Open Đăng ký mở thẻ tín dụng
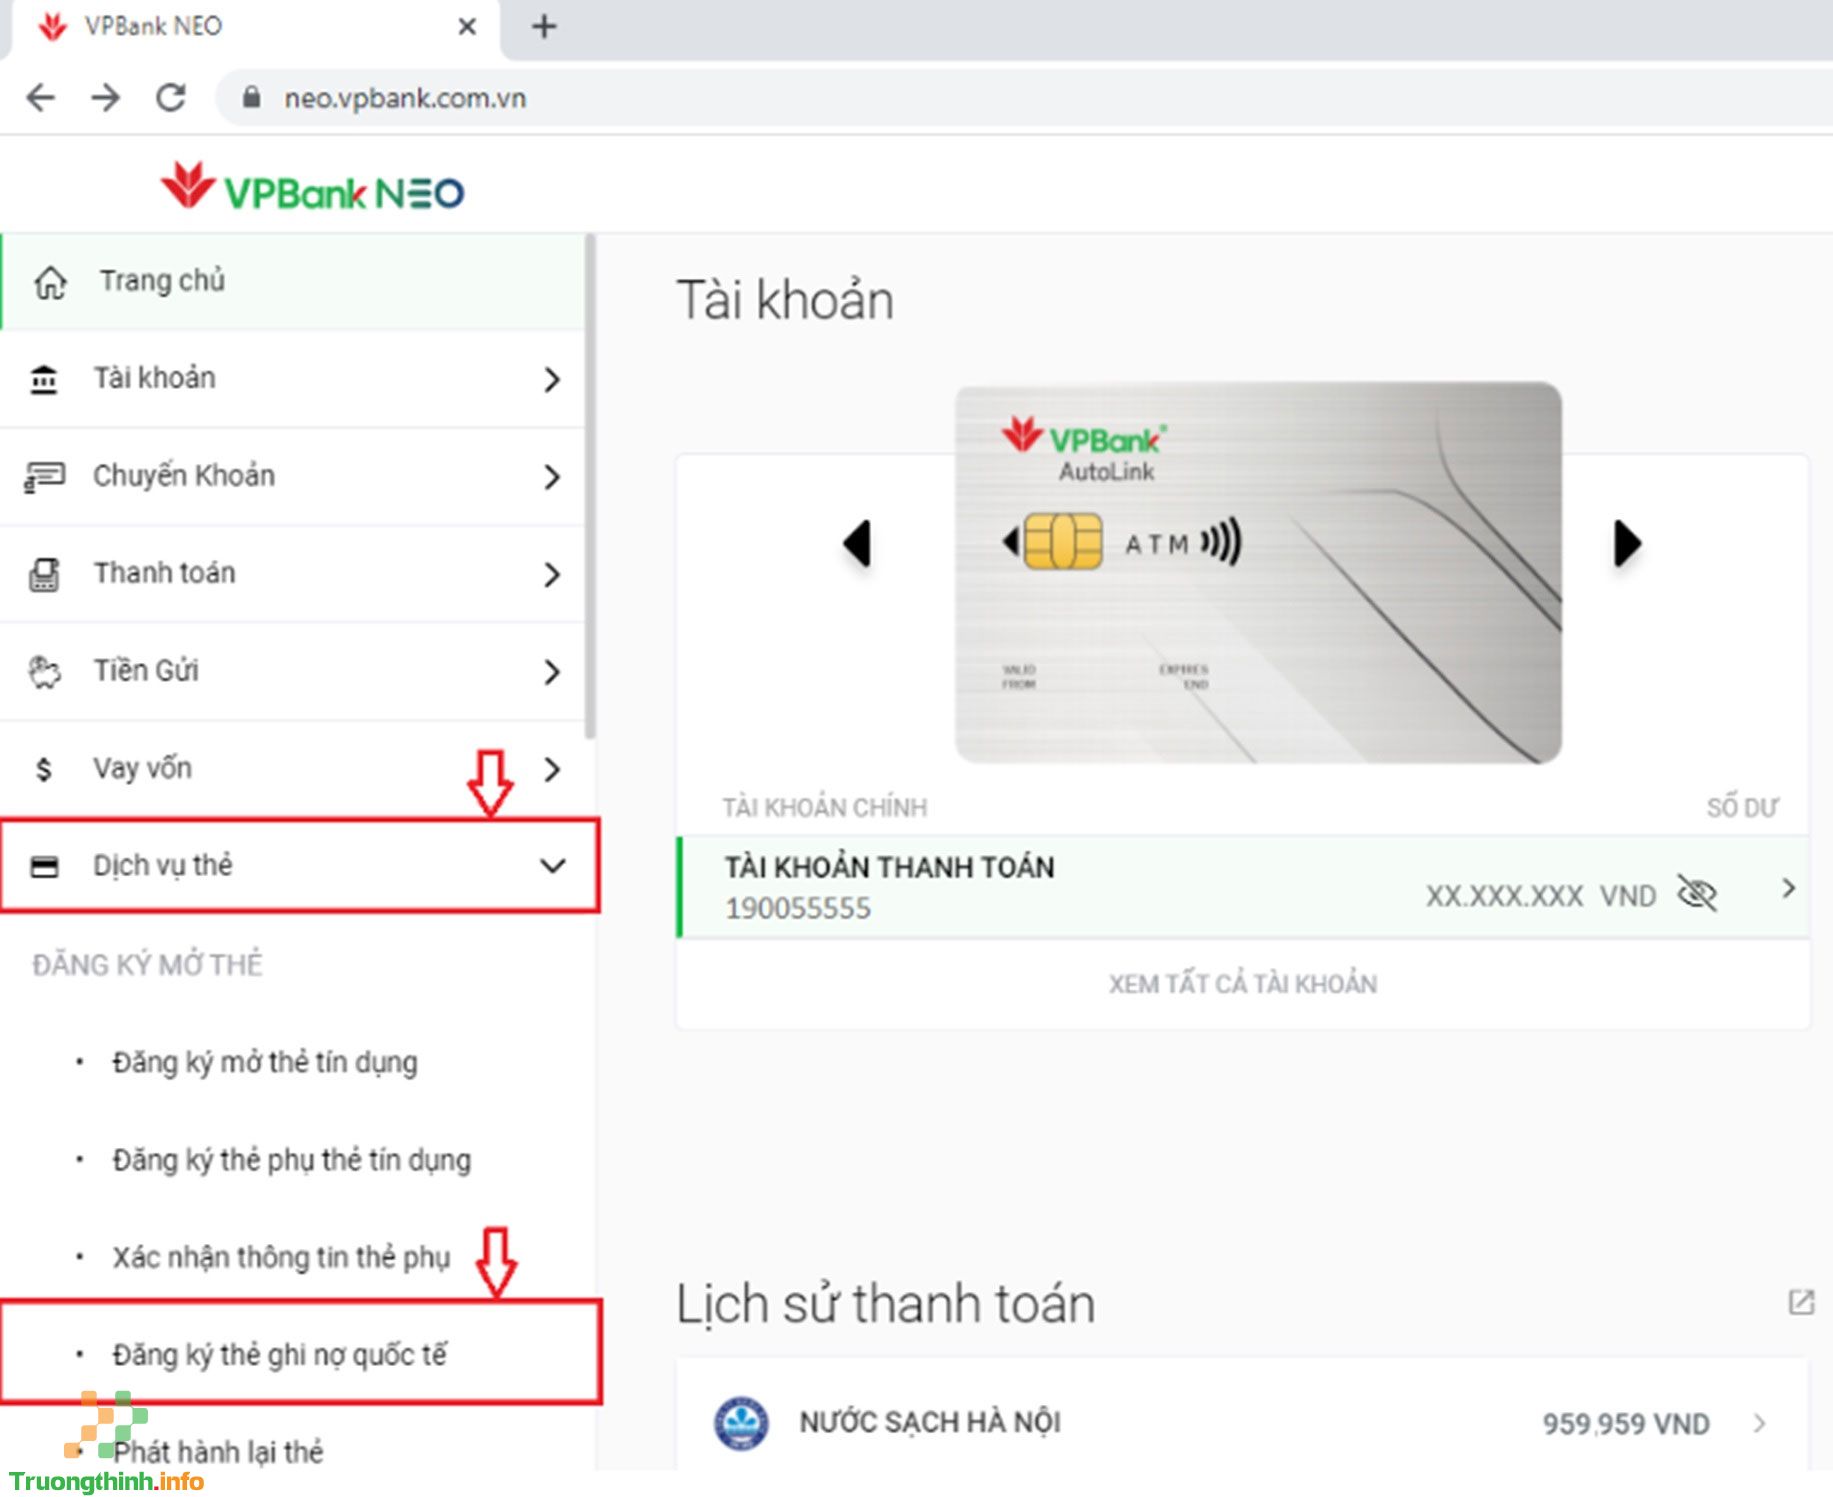The height and width of the screenshot is (1497, 1833). click(x=264, y=1062)
